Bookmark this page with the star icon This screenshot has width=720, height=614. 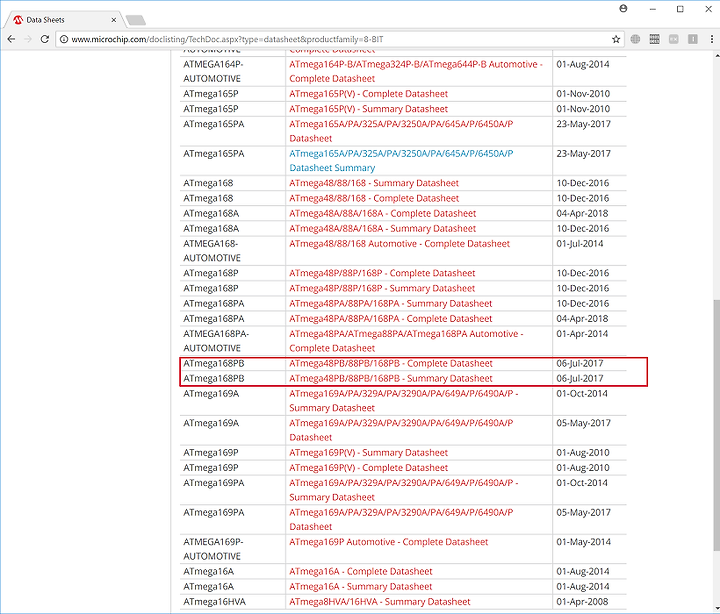click(616, 39)
